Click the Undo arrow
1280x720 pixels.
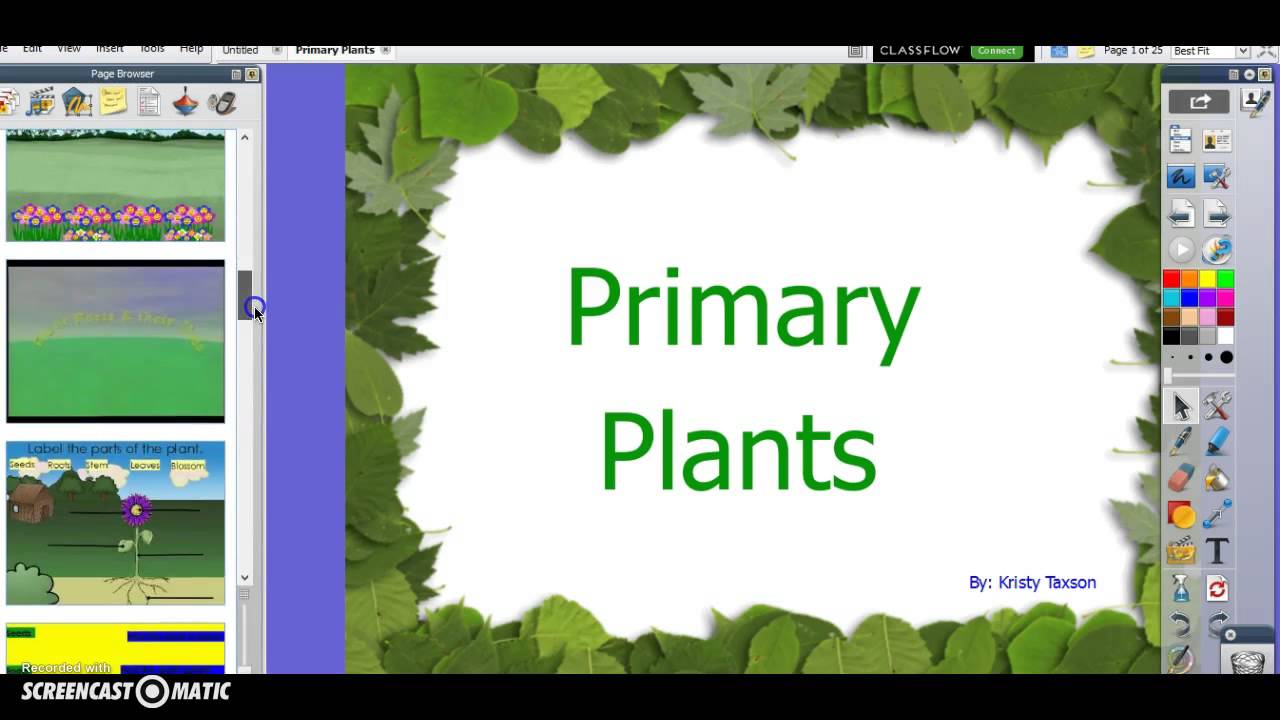tap(1181, 624)
